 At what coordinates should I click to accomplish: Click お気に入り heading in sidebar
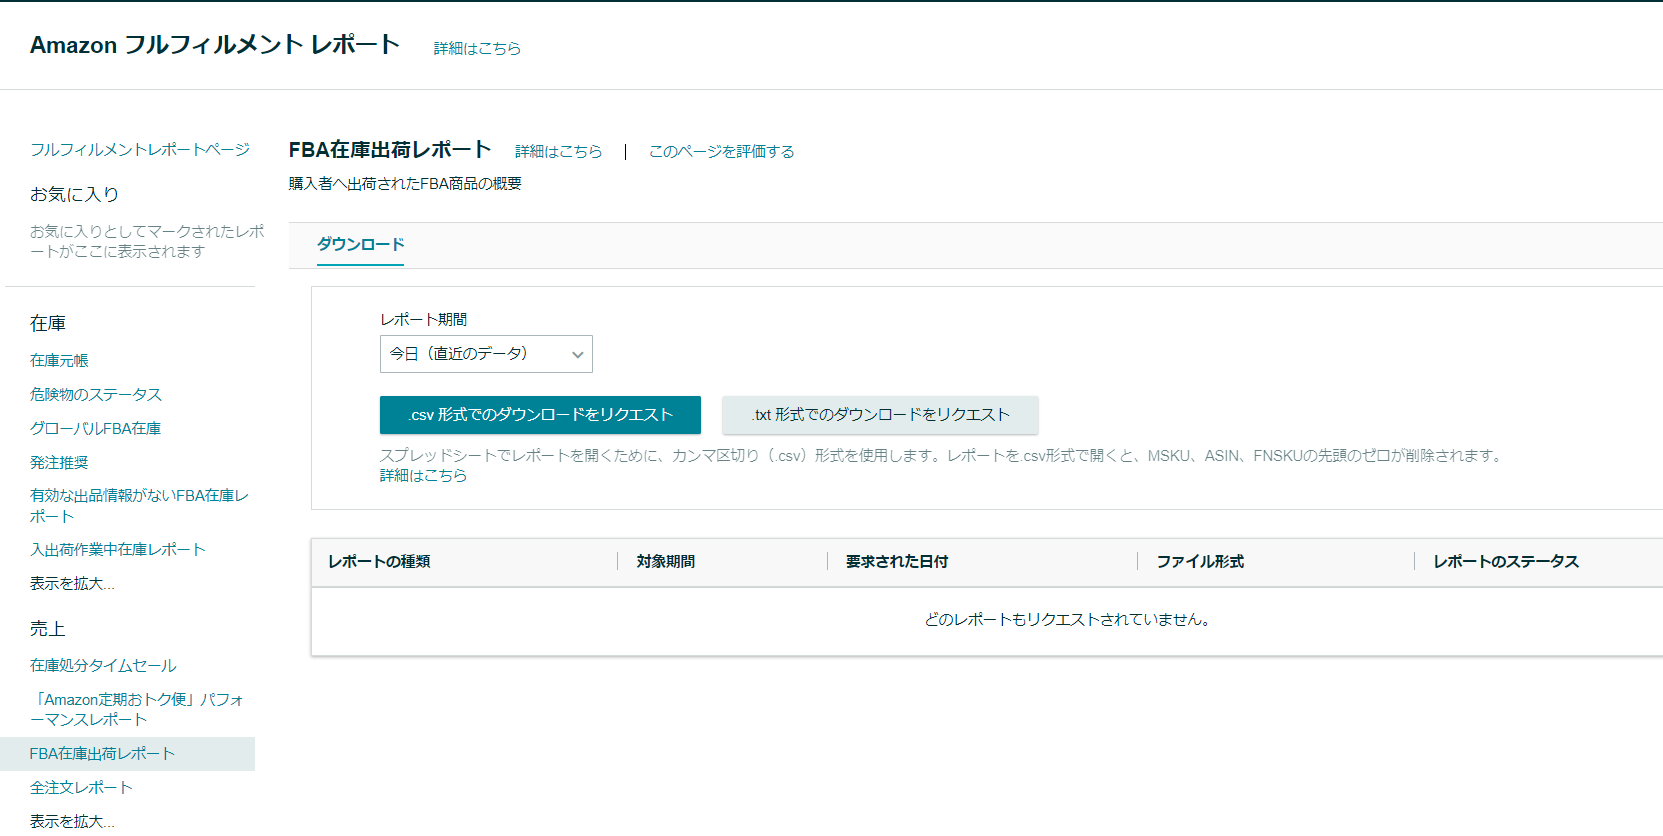74,194
